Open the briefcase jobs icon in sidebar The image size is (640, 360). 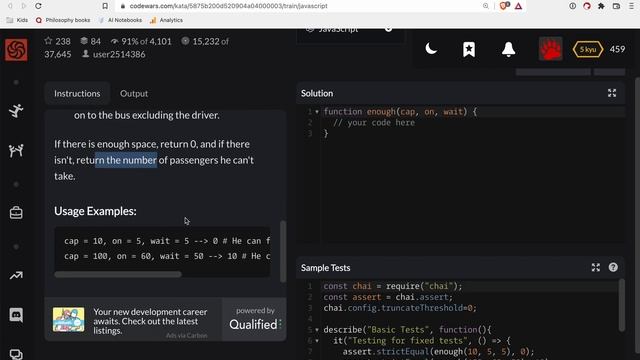pos(16,213)
